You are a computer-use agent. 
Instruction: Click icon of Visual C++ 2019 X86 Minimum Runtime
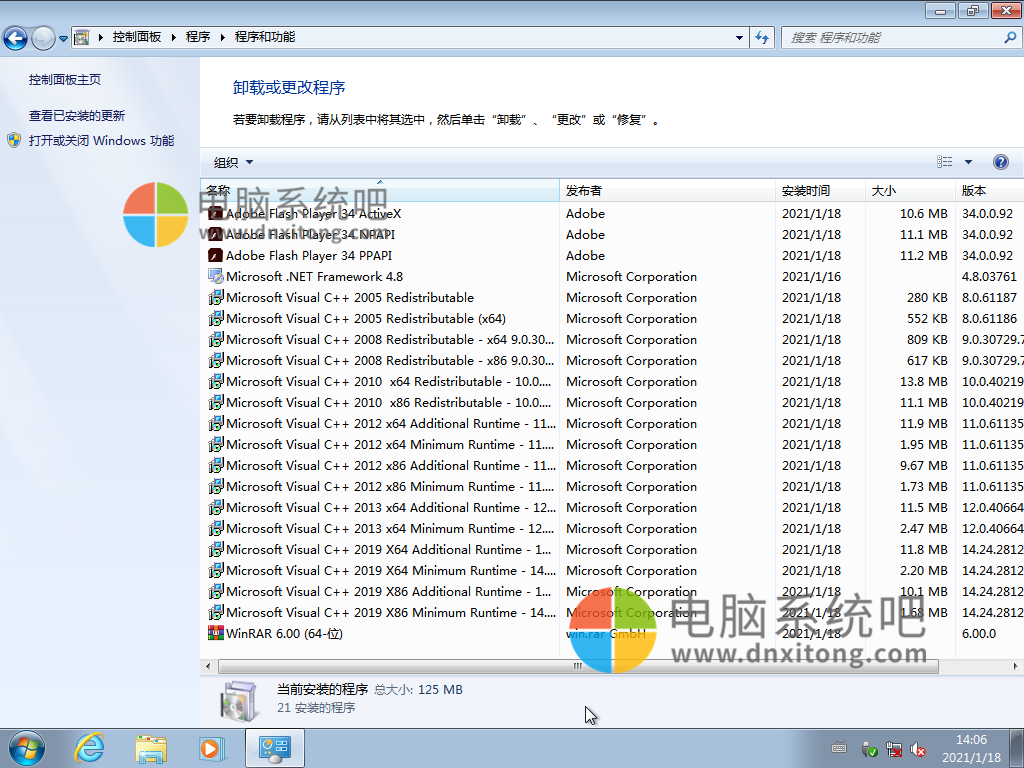tap(216, 612)
